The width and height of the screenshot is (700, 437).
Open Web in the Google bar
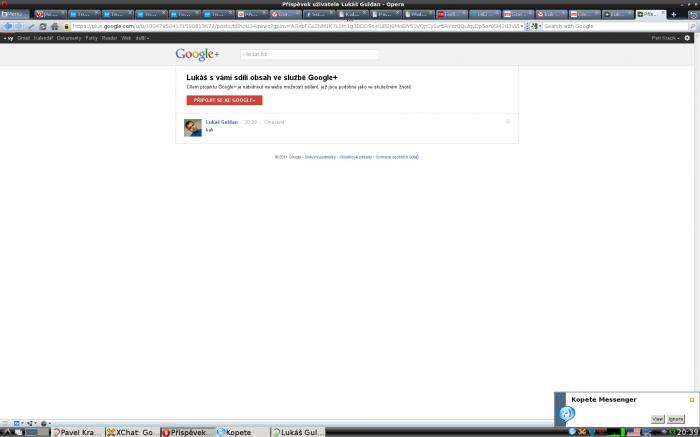click(126, 38)
